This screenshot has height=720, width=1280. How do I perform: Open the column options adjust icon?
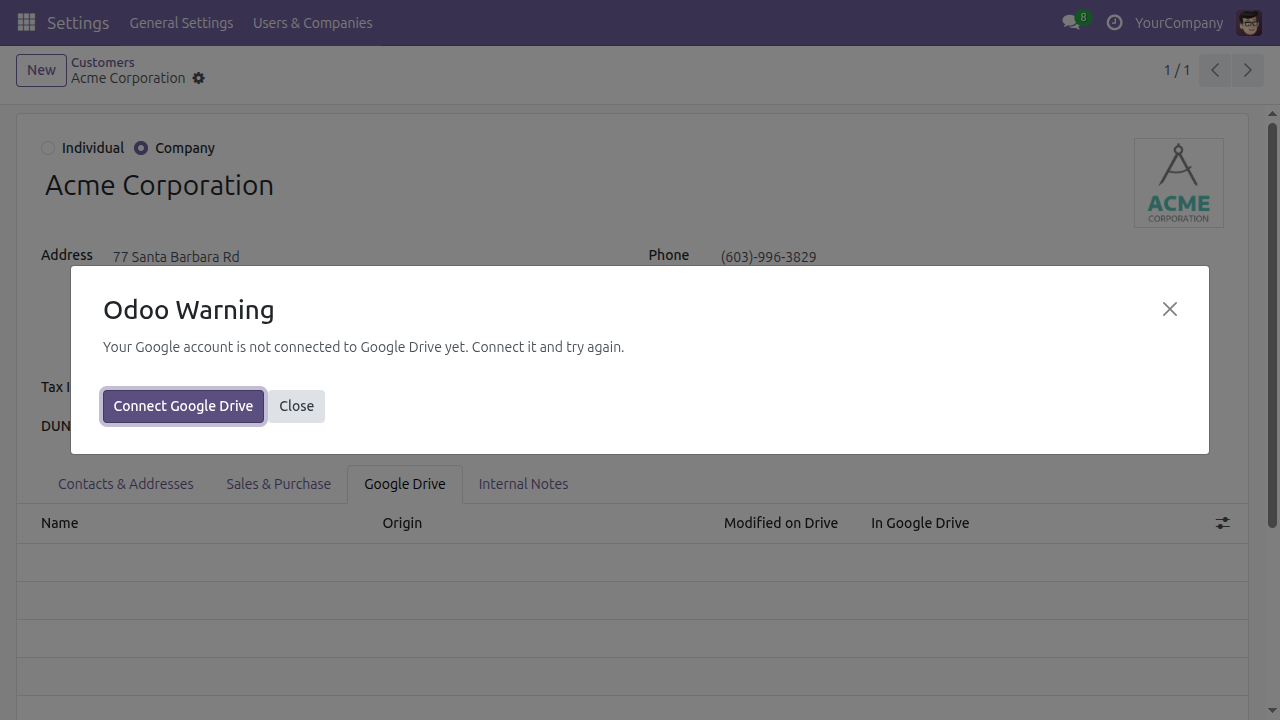coord(1223,523)
